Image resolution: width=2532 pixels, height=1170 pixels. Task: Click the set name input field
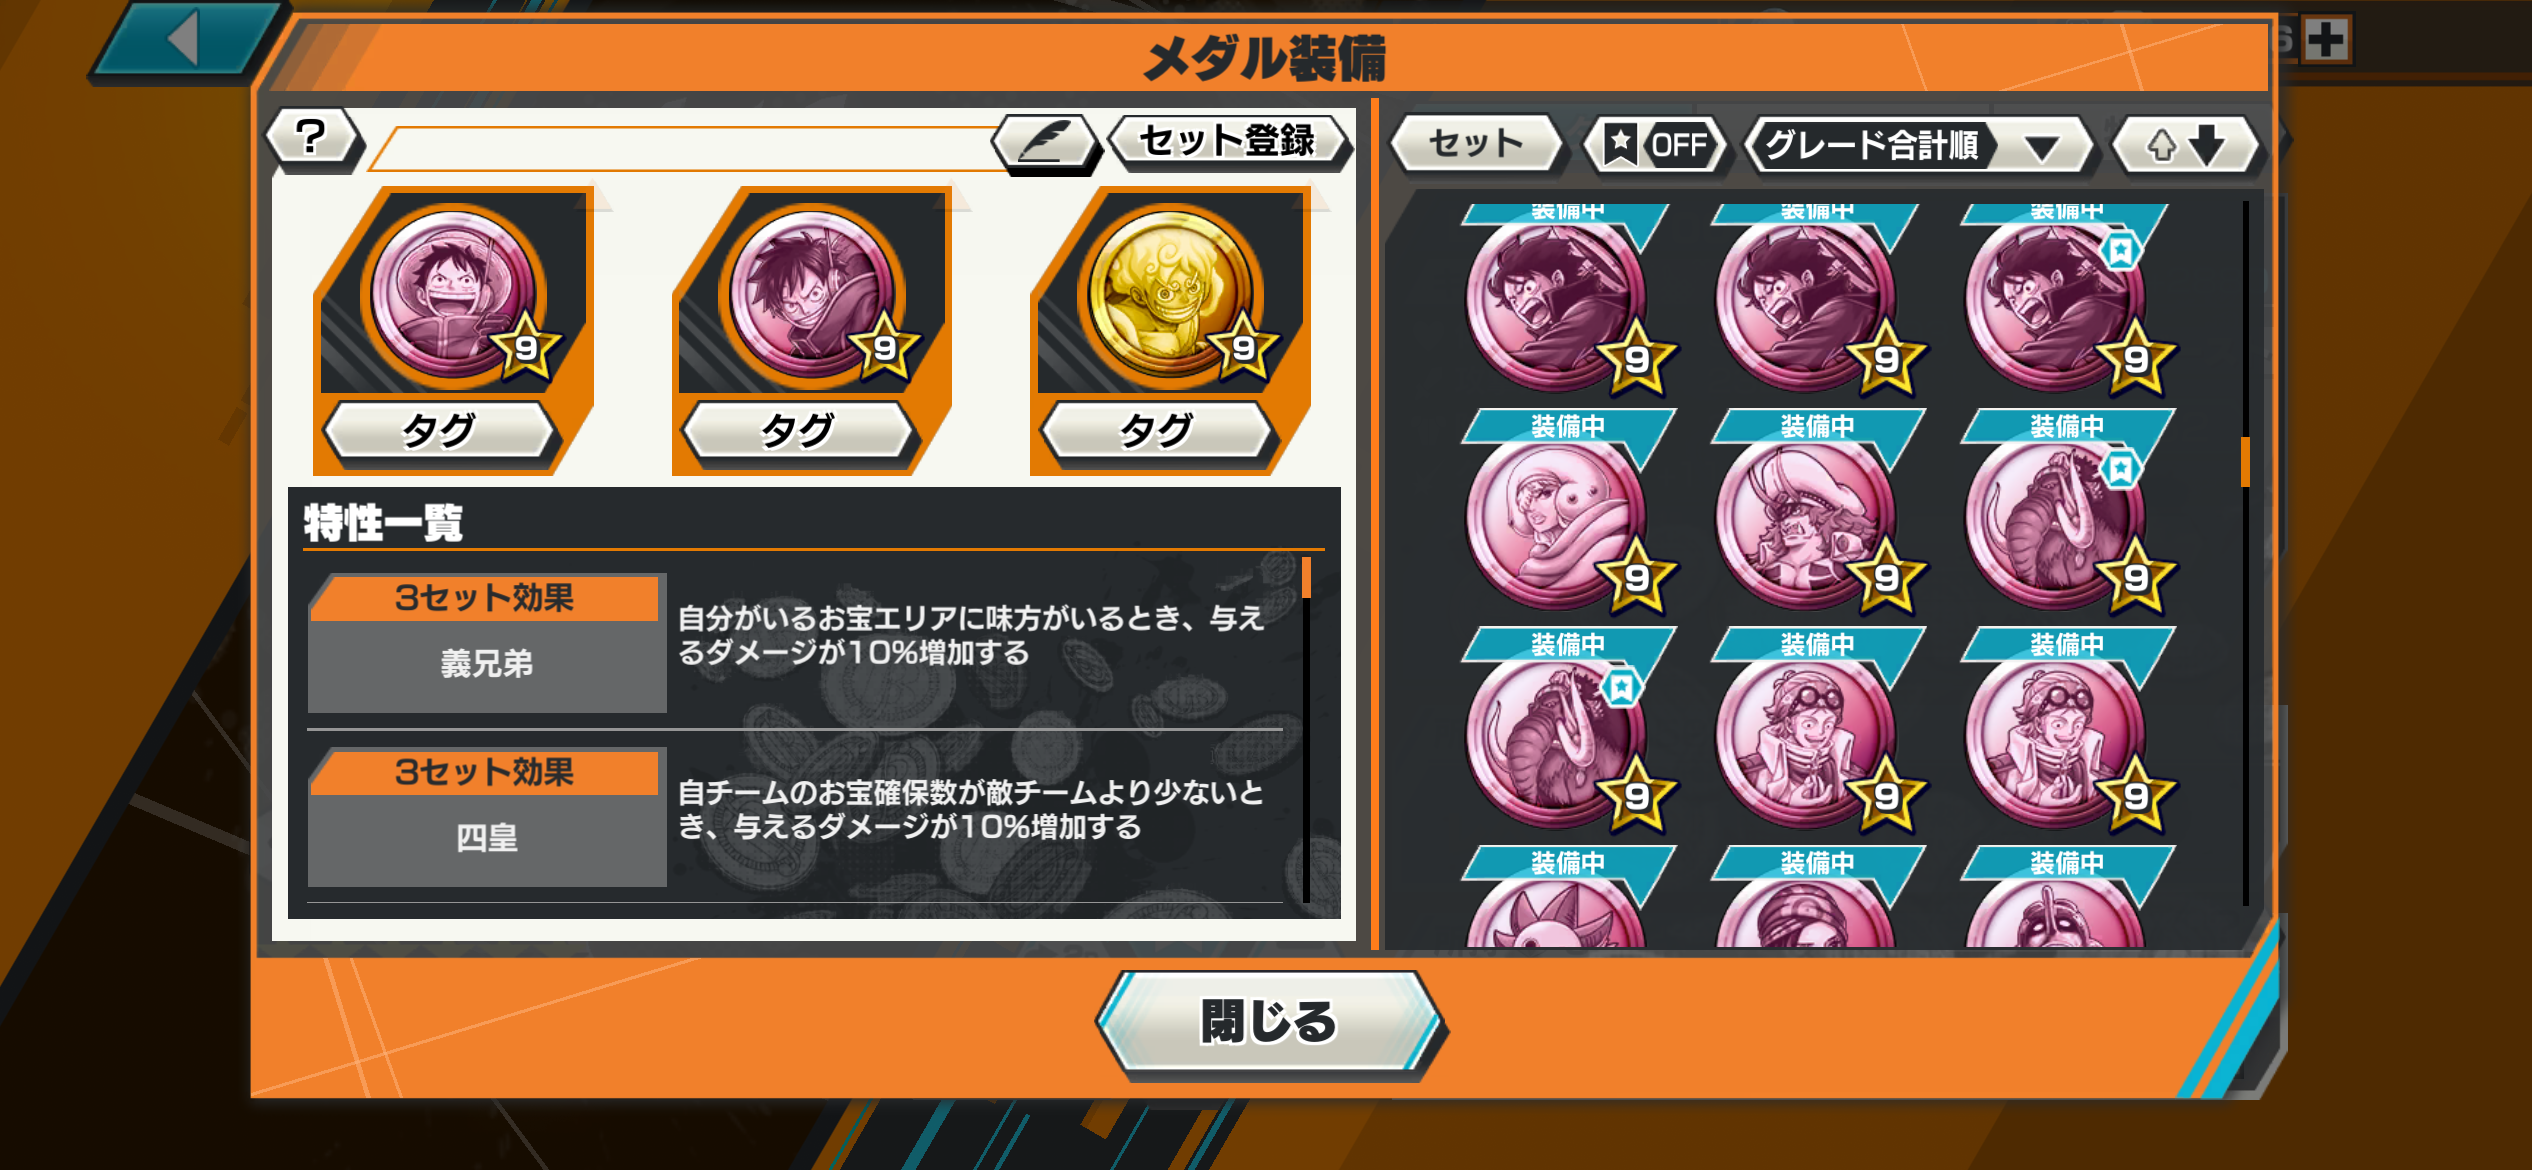[690, 149]
